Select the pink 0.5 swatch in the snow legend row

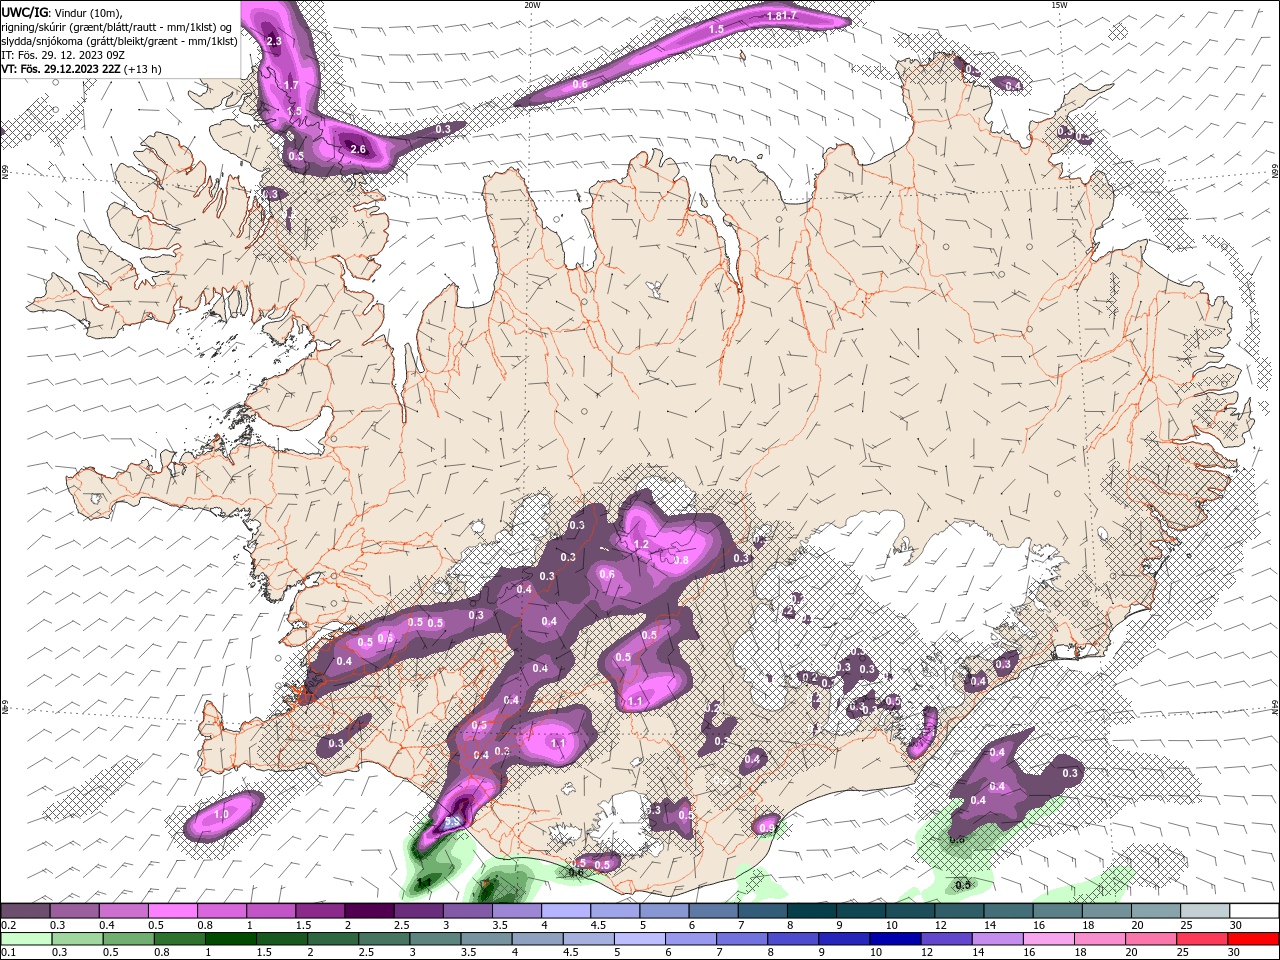[x=173, y=911]
